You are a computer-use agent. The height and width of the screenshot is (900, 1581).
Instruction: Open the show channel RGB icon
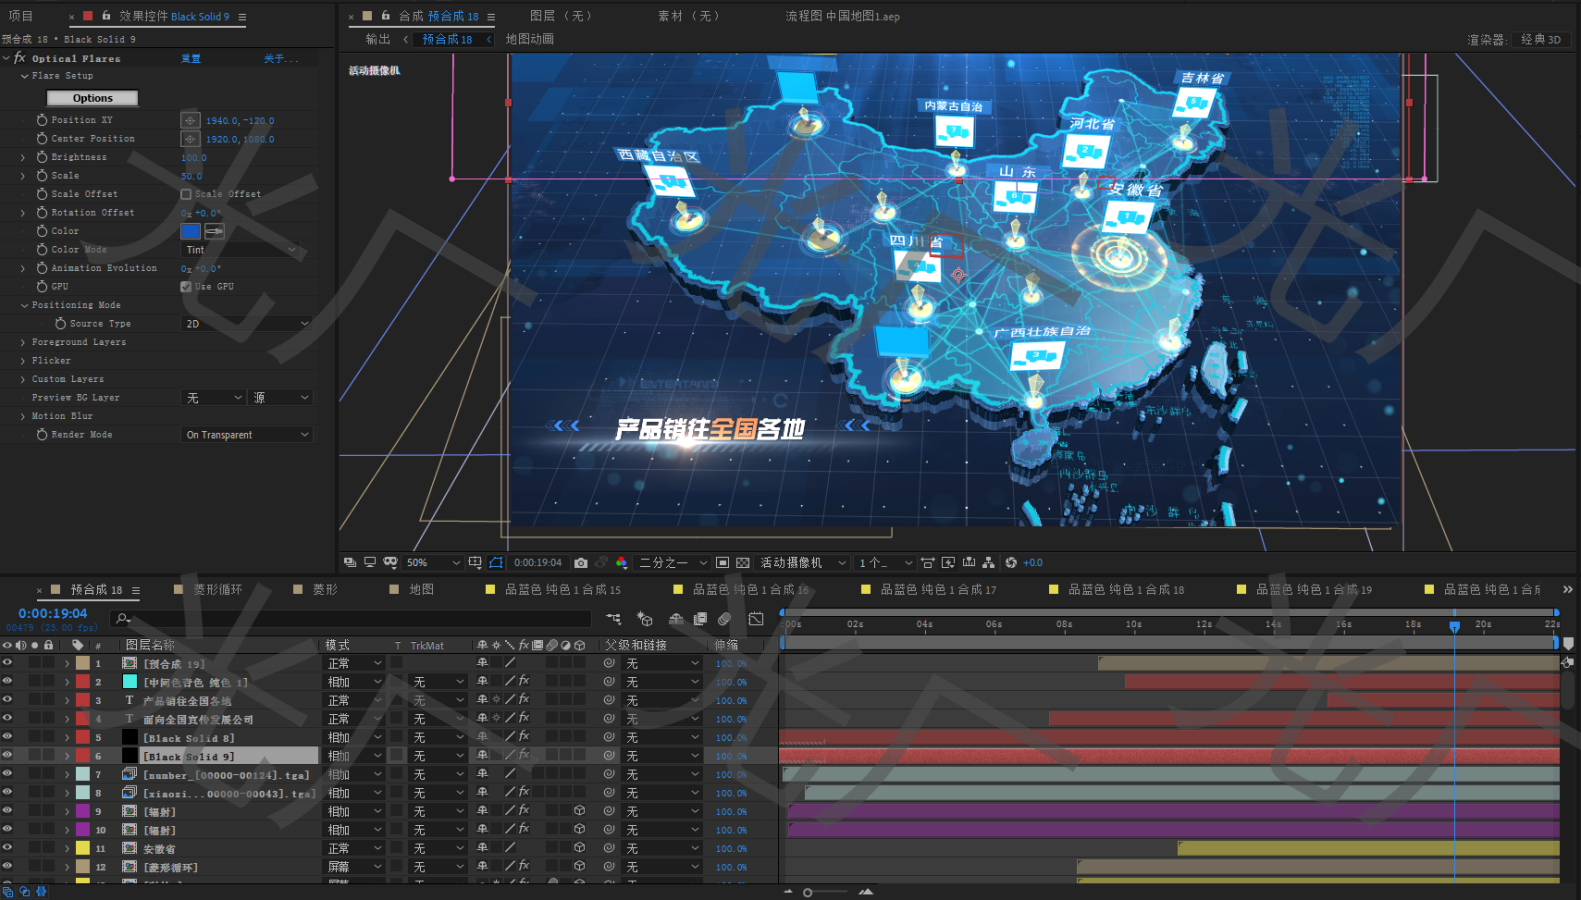point(621,563)
